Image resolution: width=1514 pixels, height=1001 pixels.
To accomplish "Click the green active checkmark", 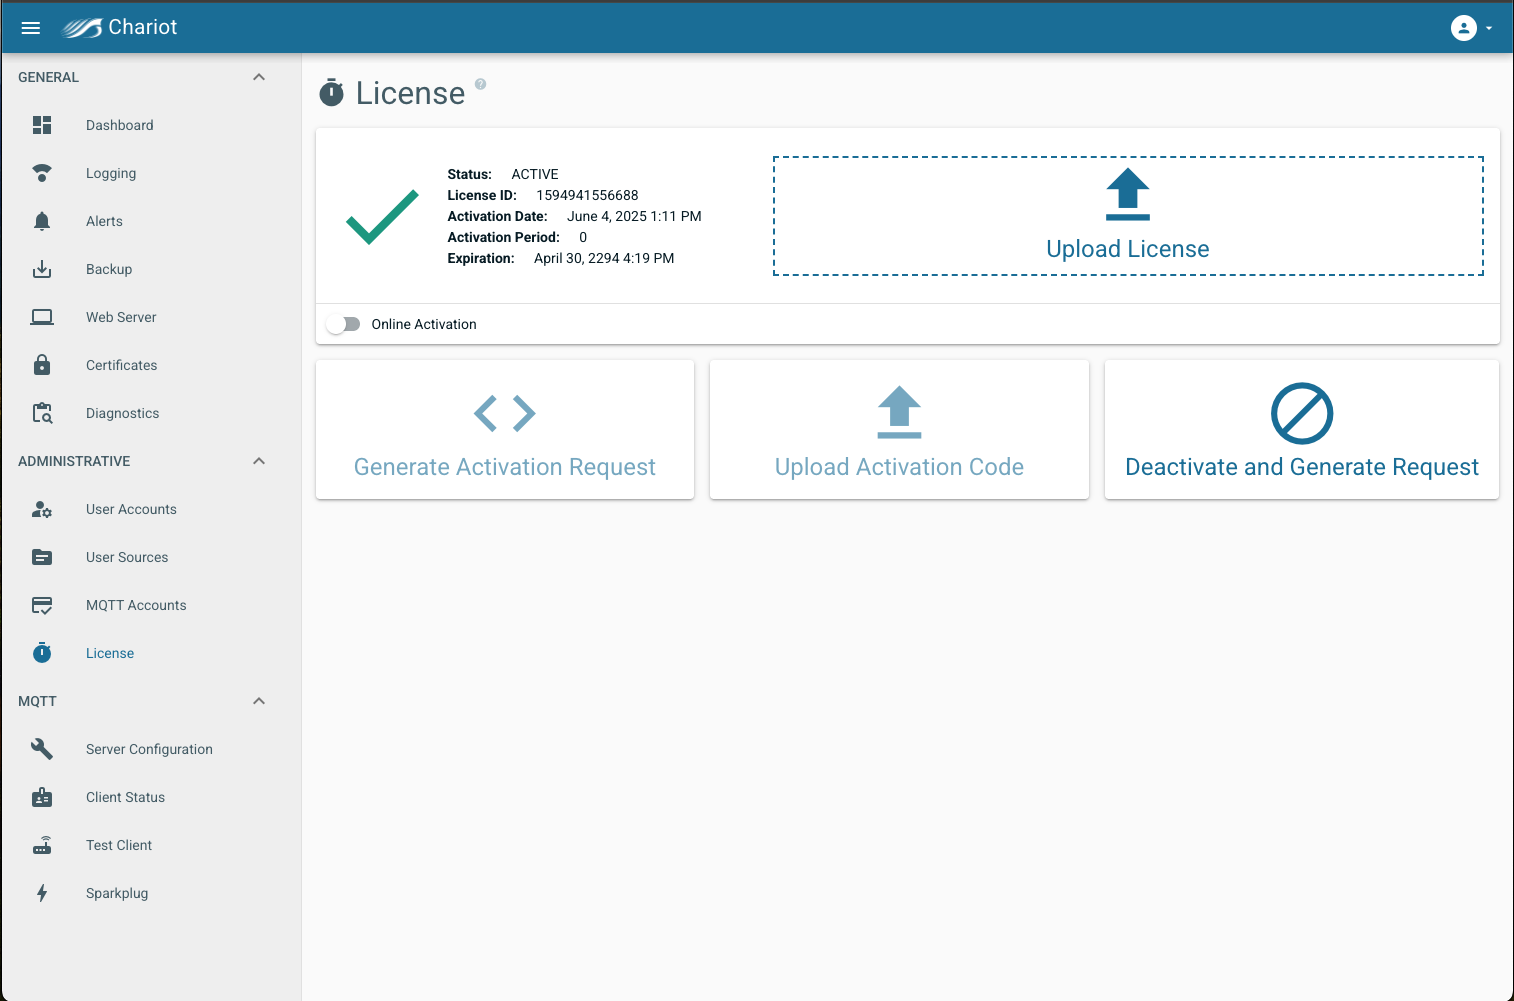I will tap(382, 216).
